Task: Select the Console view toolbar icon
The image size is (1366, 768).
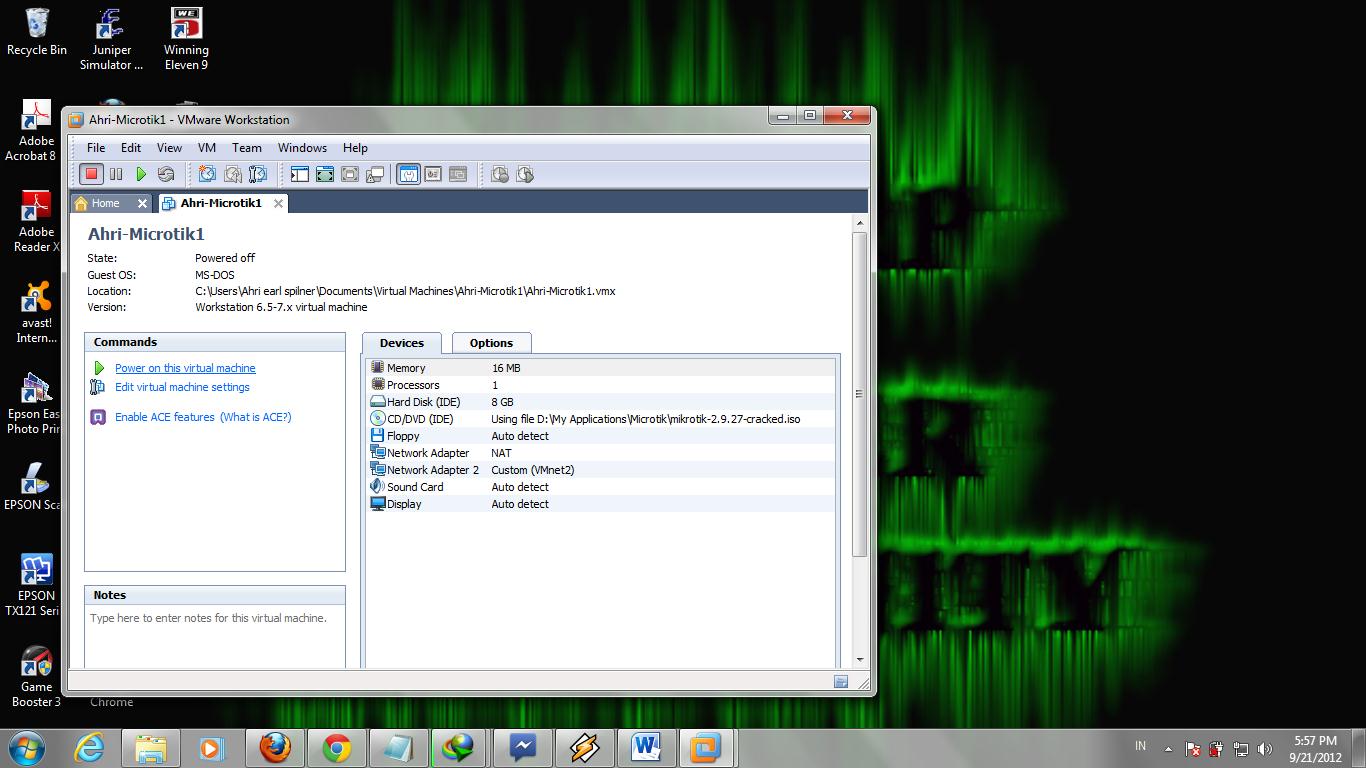Action: 458,174
